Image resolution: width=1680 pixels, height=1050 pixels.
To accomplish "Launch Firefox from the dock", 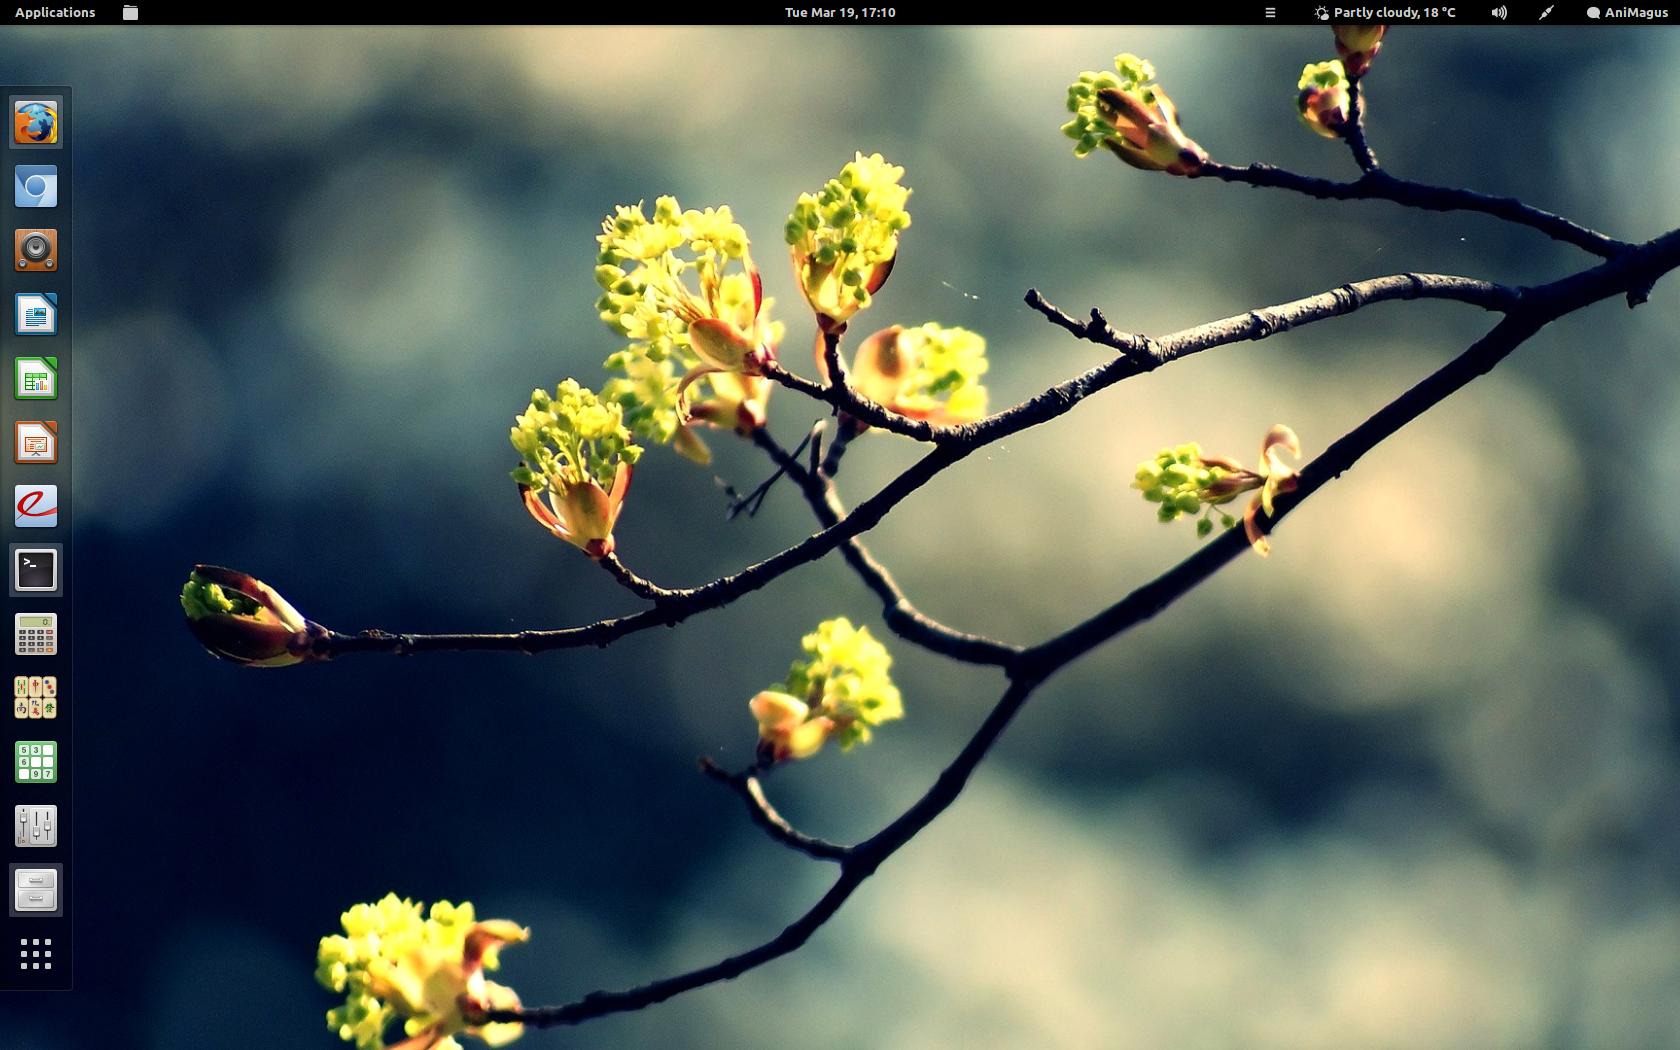I will 36,123.
